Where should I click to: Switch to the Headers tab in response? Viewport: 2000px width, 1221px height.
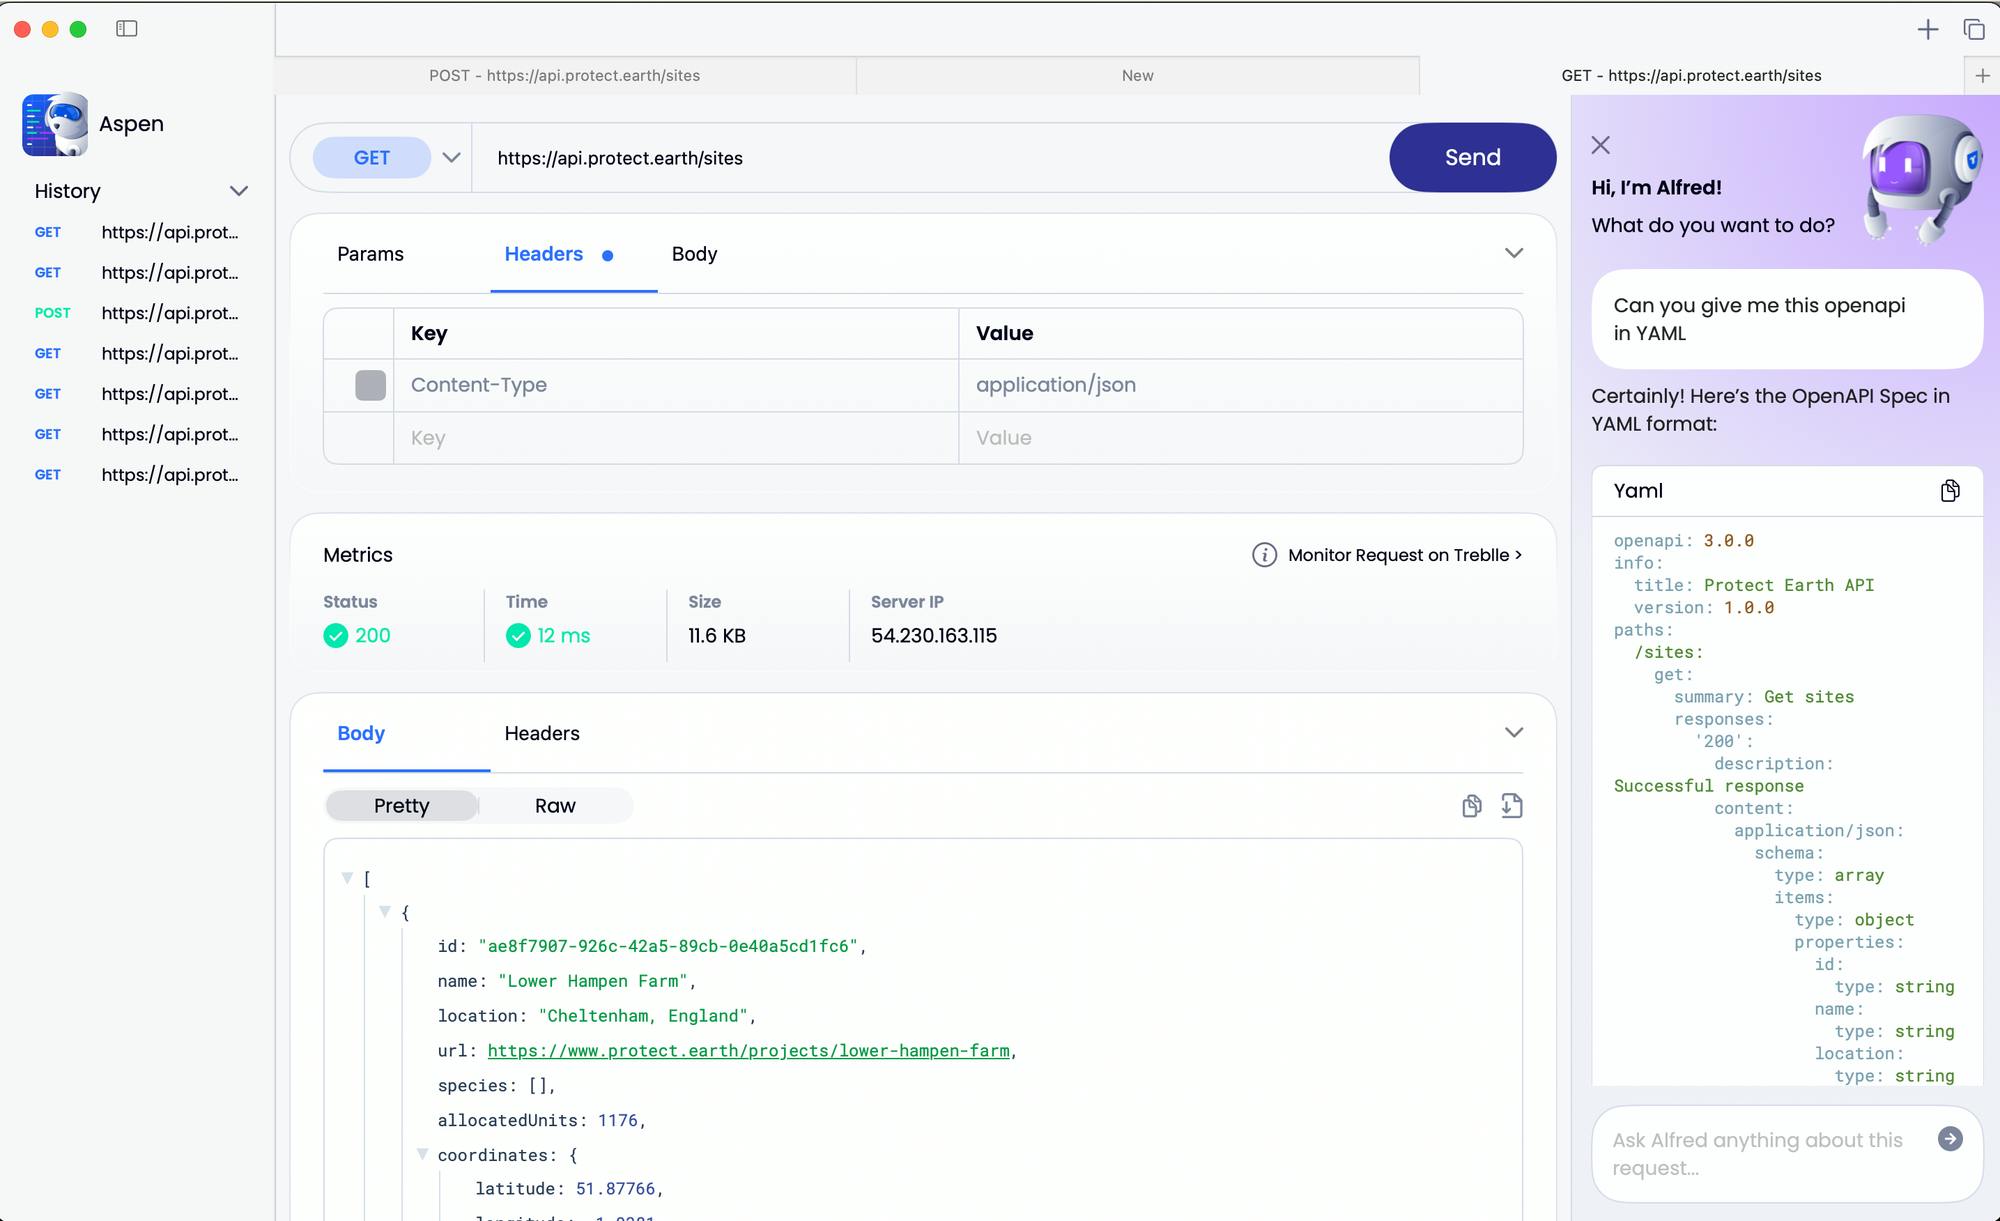coord(540,733)
